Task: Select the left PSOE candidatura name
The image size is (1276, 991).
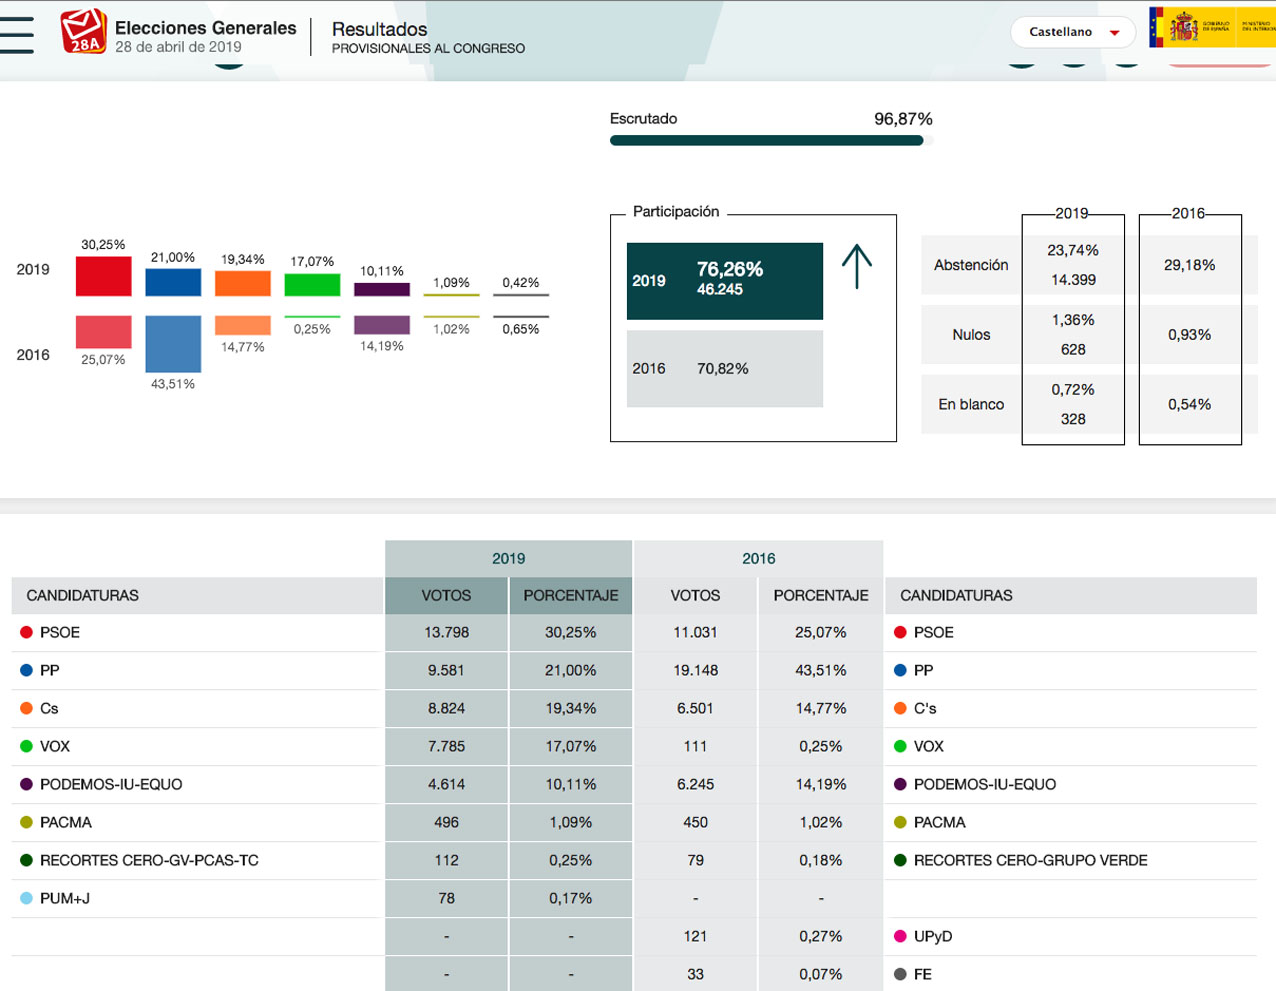Action: pyautogui.click(x=60, y=632)
